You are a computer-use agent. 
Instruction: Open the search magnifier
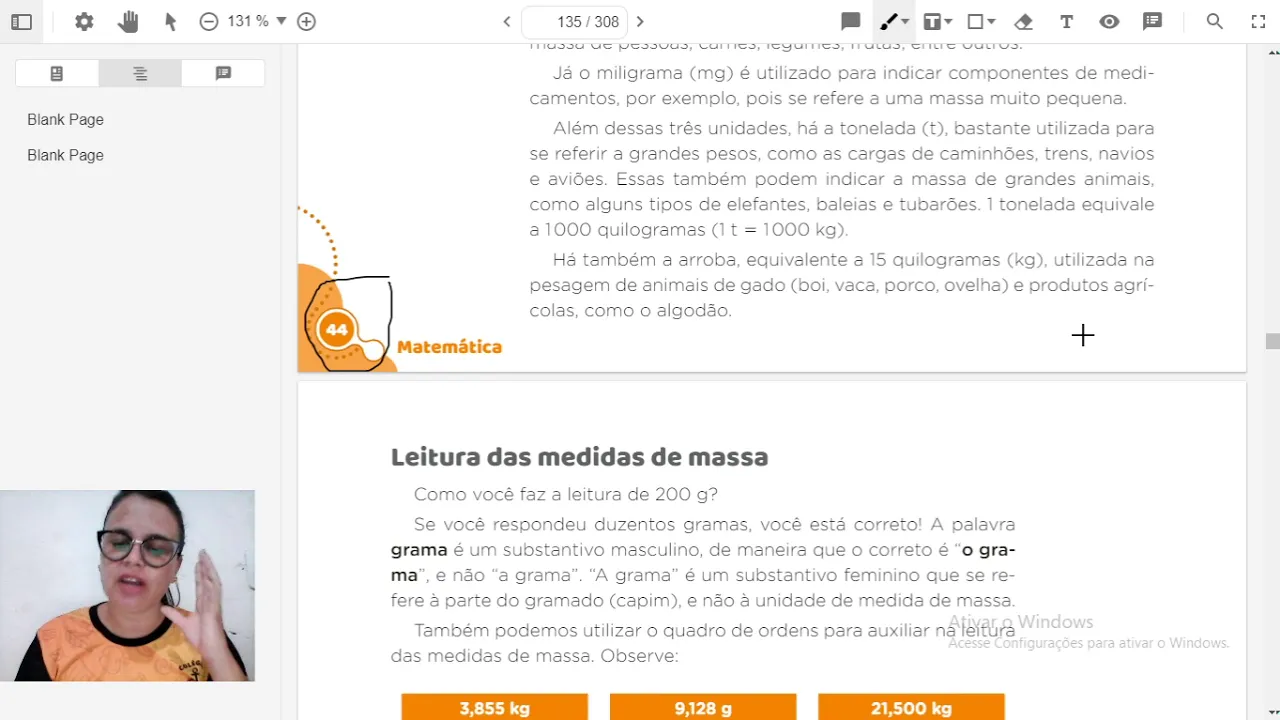(1214, 21)
